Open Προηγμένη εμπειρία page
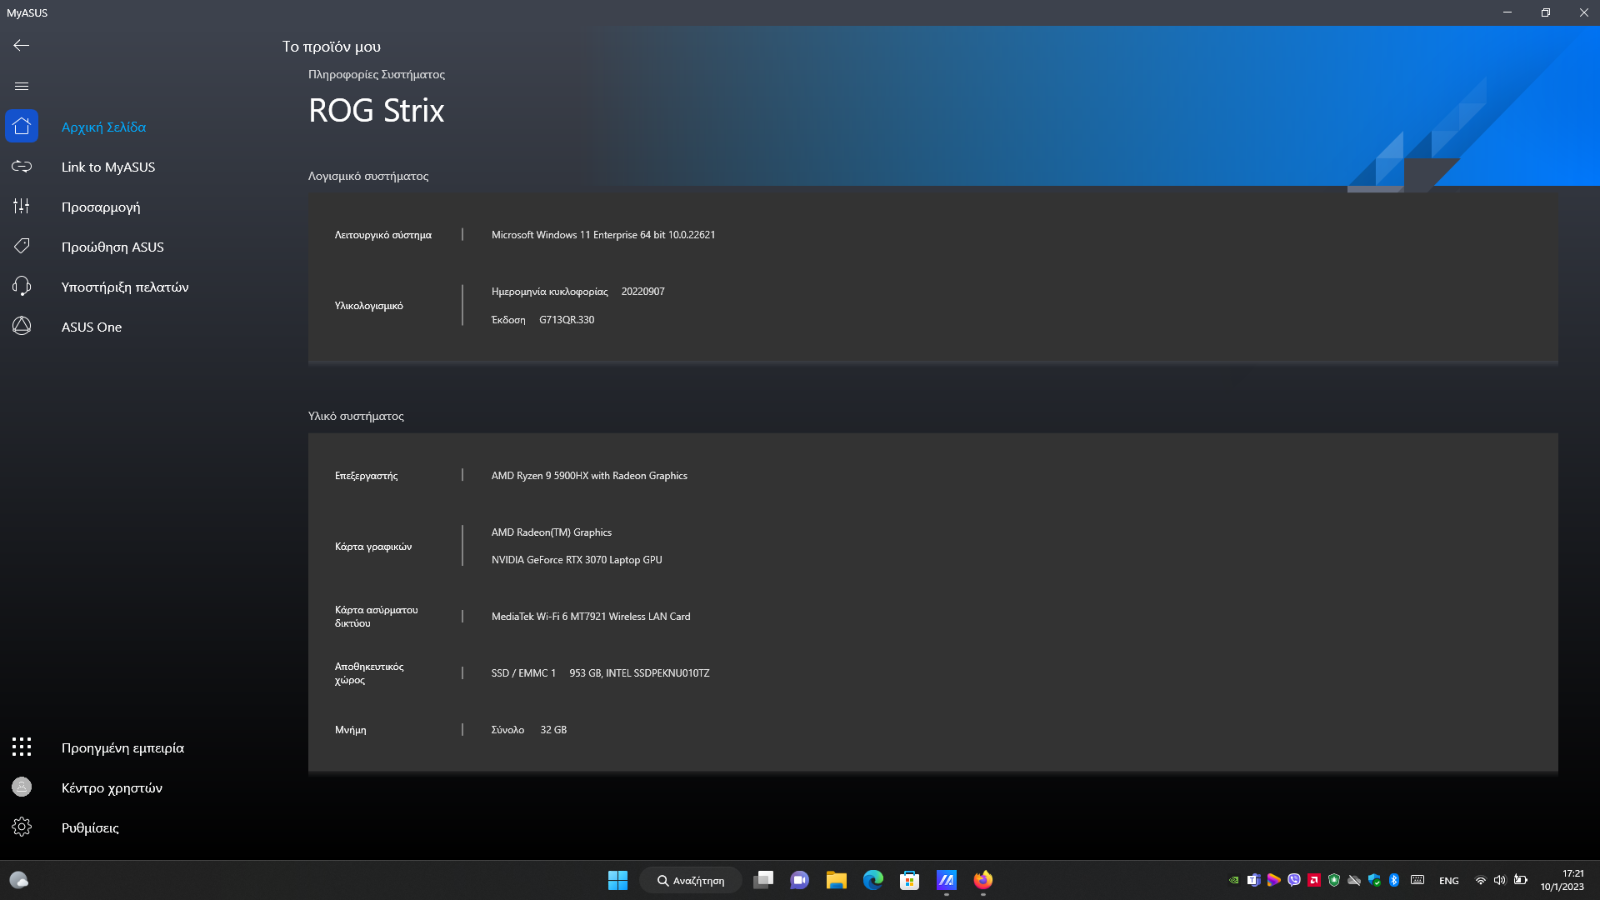The height and width of the screenshot is (900, 1600). (123, 748)
